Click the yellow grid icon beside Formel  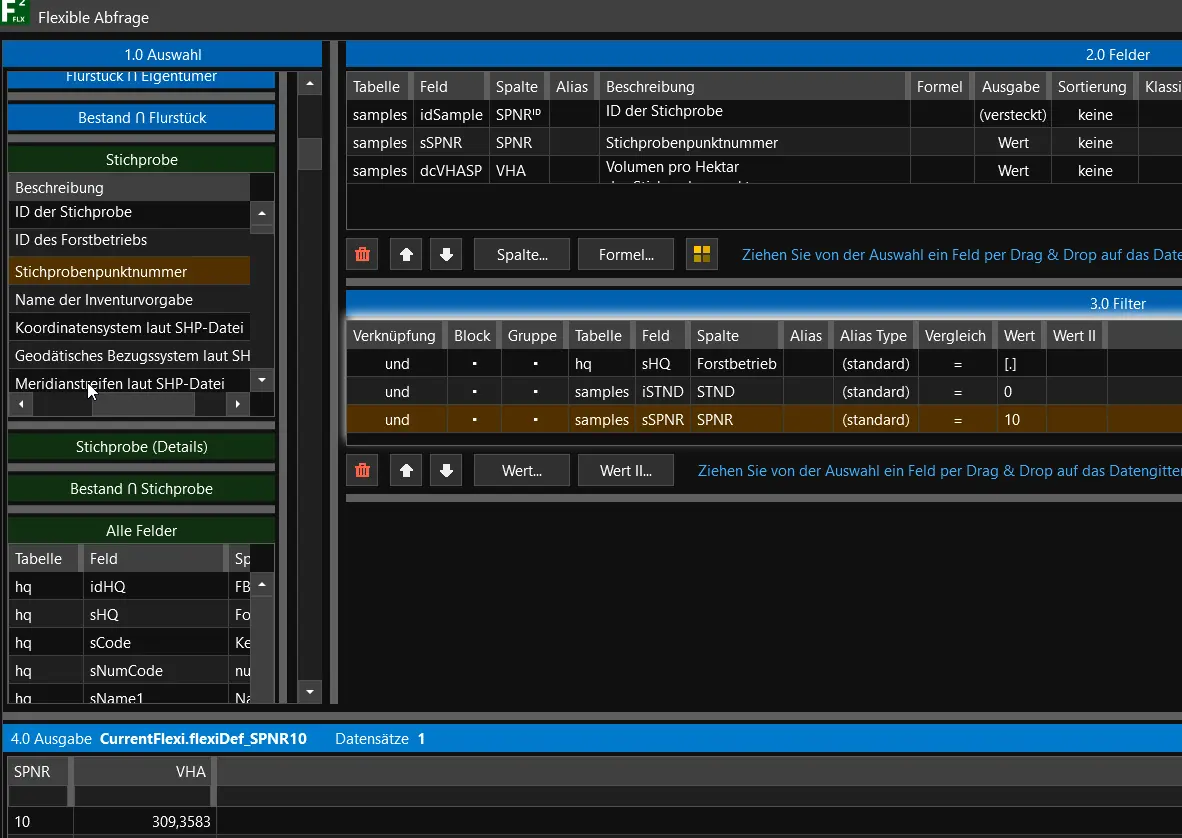pyautogui.click(x=702, y=254)
